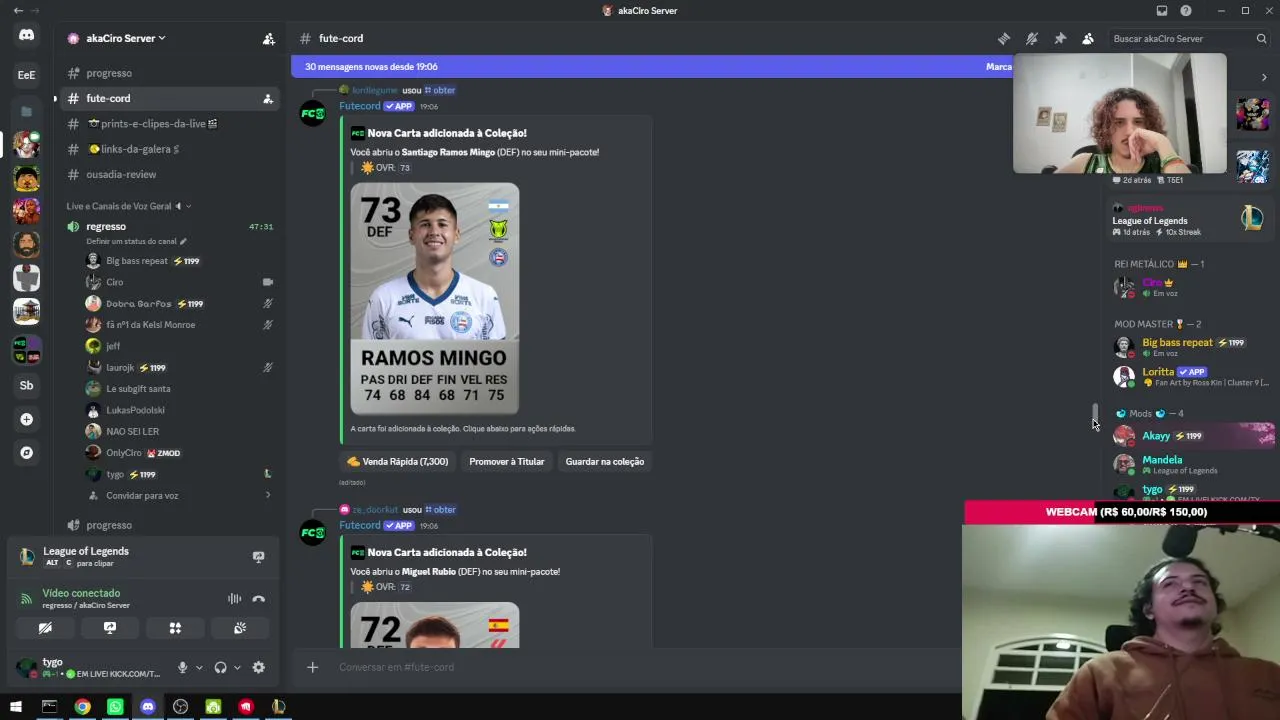The image size is (1280, 720).
Task: Focus the Conversar em #fute-cord message box
Action: [x=640, y=667]
